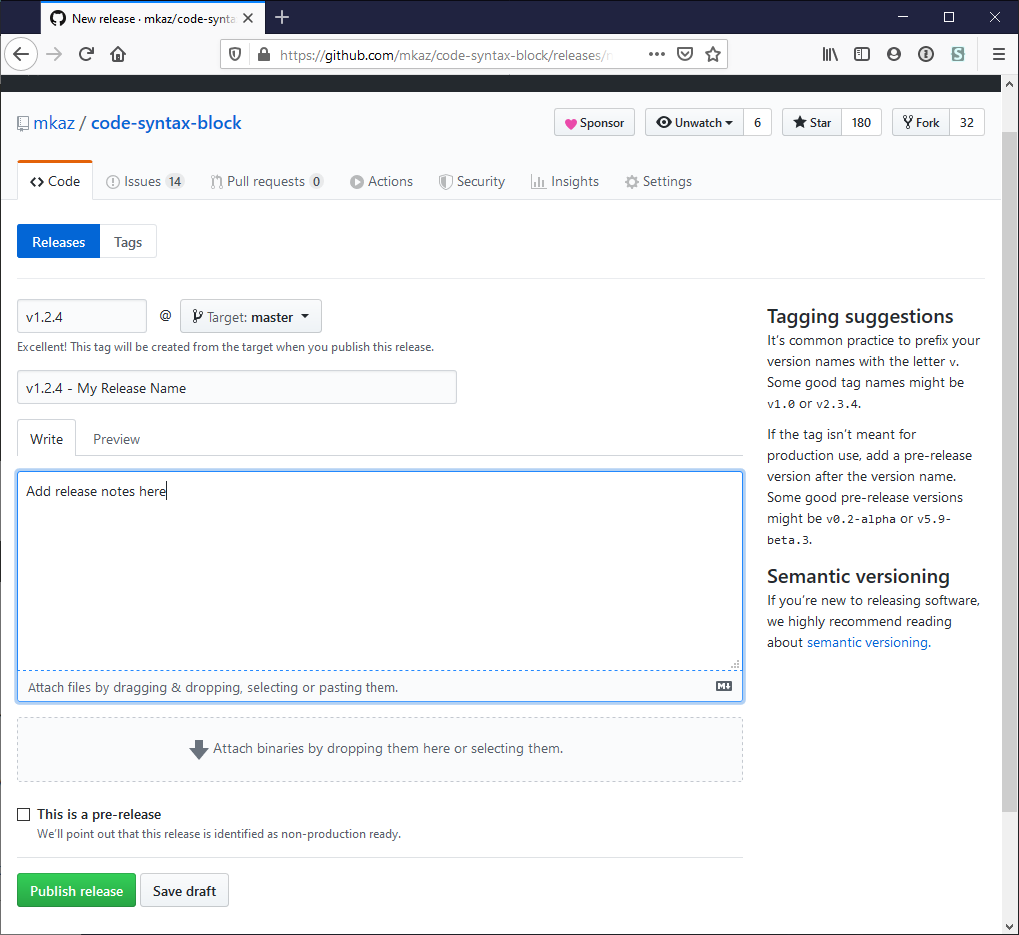Save page to Pocket icon
This screenshot has width=1019, height=935.
tap(685, 54)
